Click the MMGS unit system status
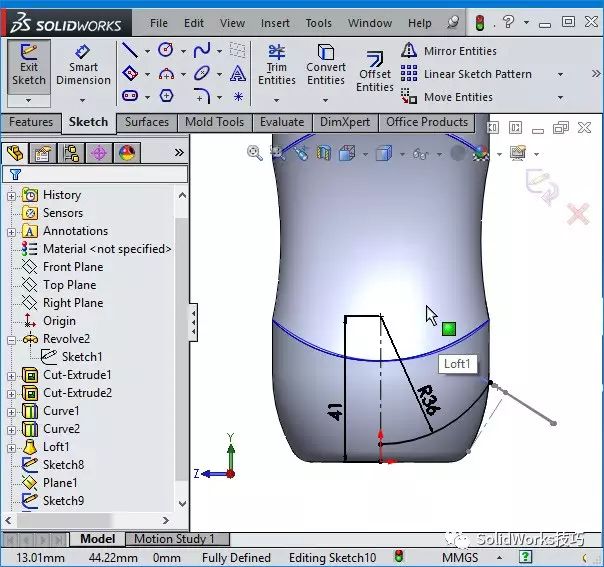604x567 pixels. (x=460, y=558)
